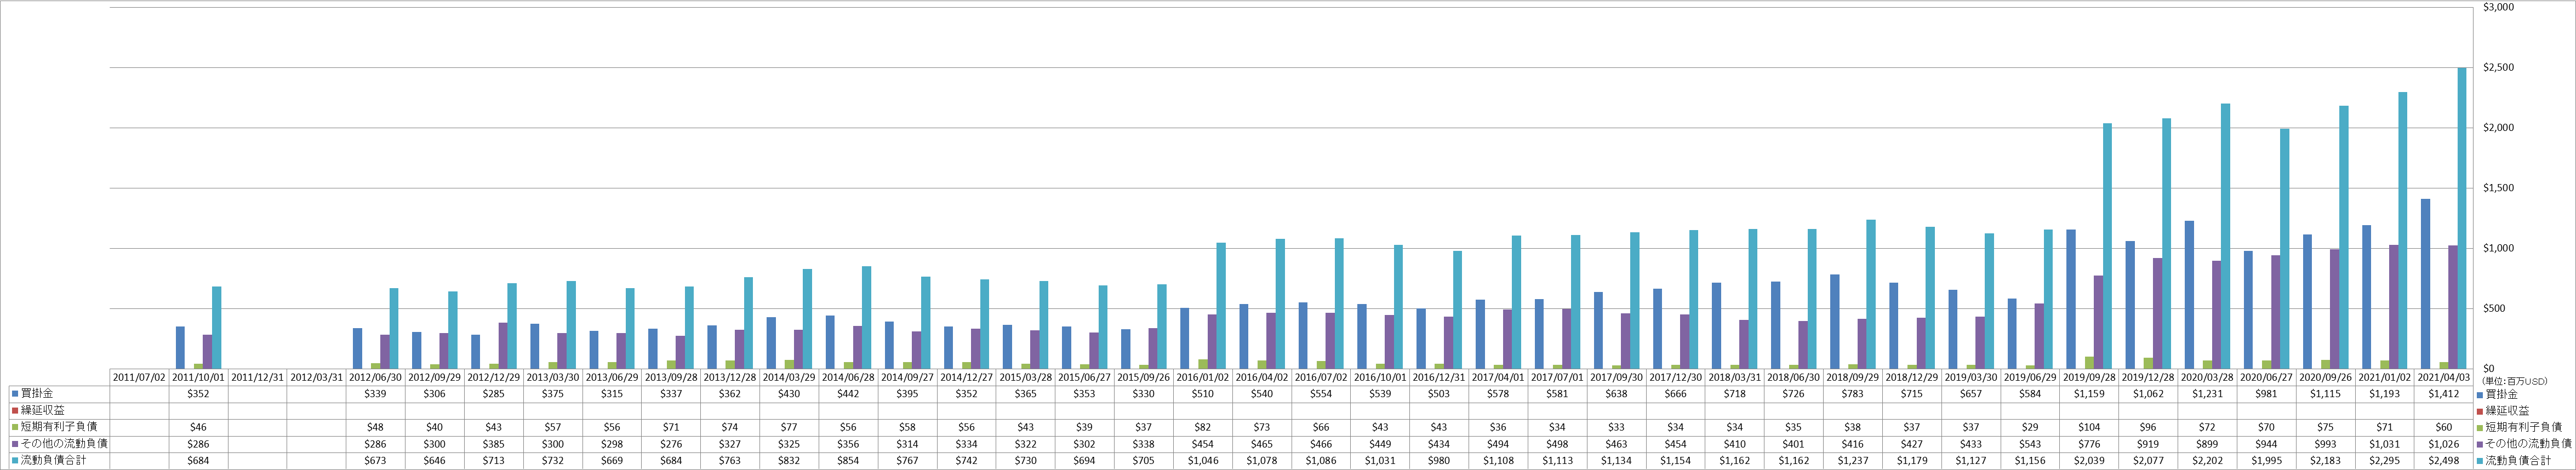Click the $1,046 cell under 2016/01/02

click(1203, 461)
